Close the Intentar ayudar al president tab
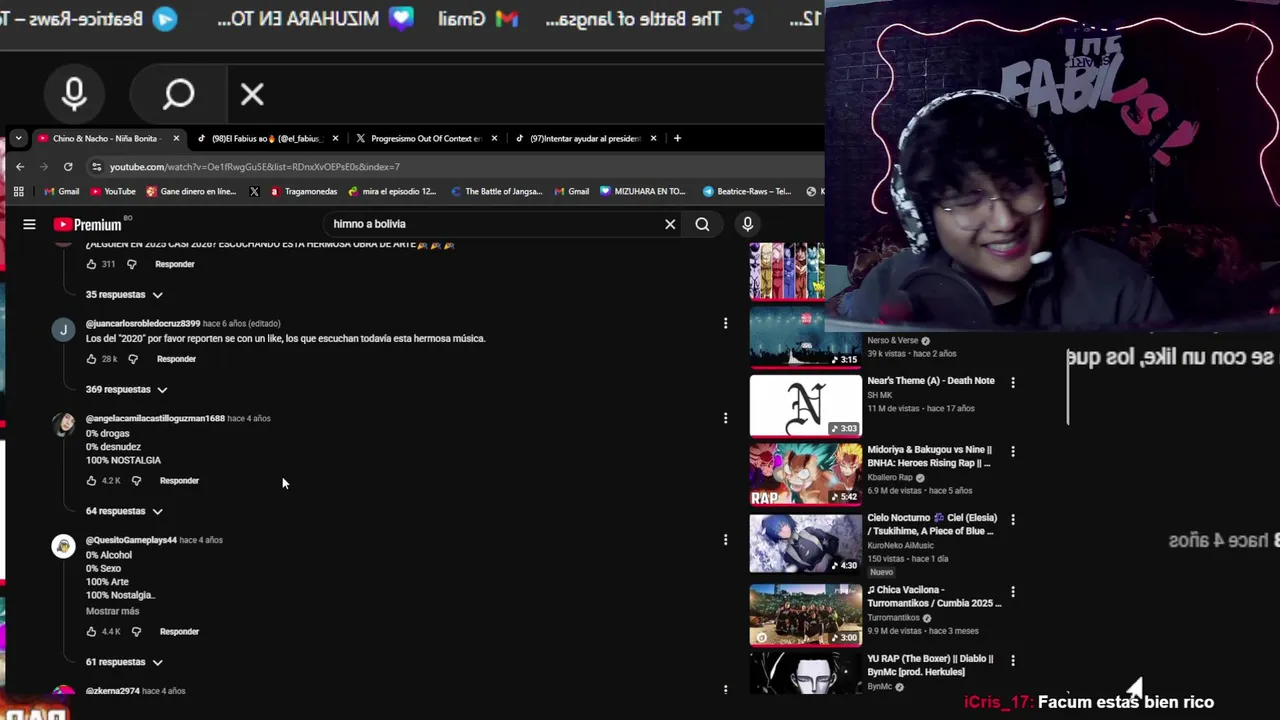The height and width of the screenshot is (720, 1280). 653,138
